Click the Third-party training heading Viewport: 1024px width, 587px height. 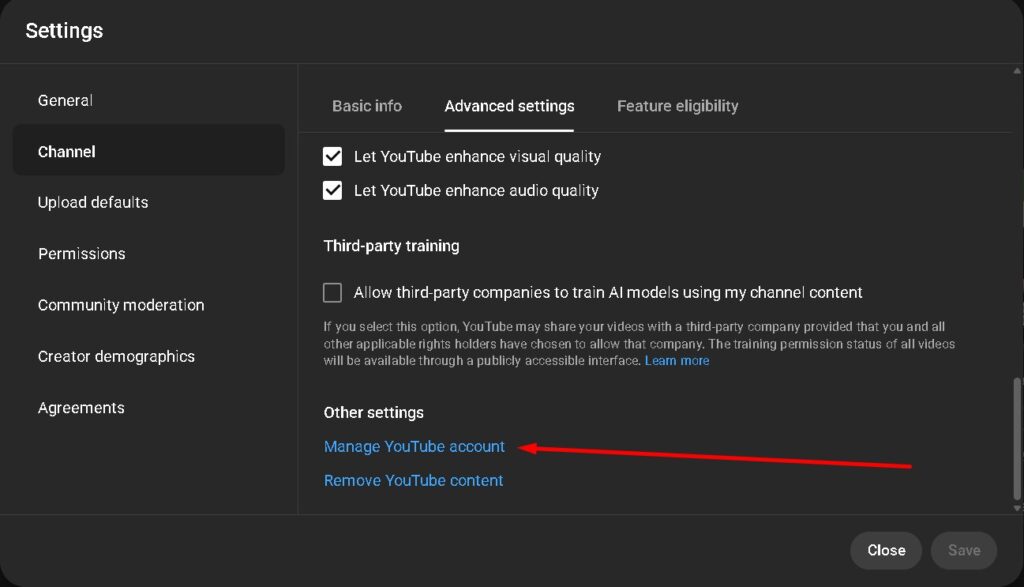point(391,246)
